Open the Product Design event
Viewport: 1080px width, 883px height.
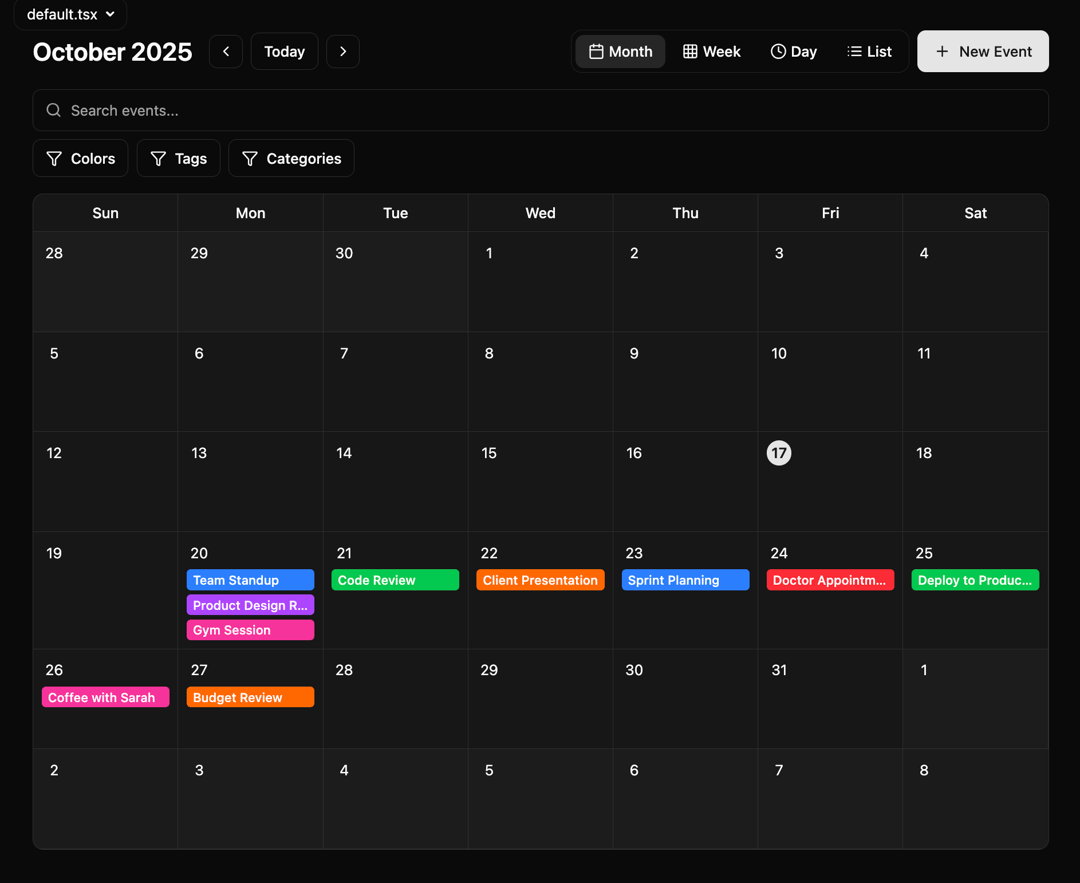251,605
